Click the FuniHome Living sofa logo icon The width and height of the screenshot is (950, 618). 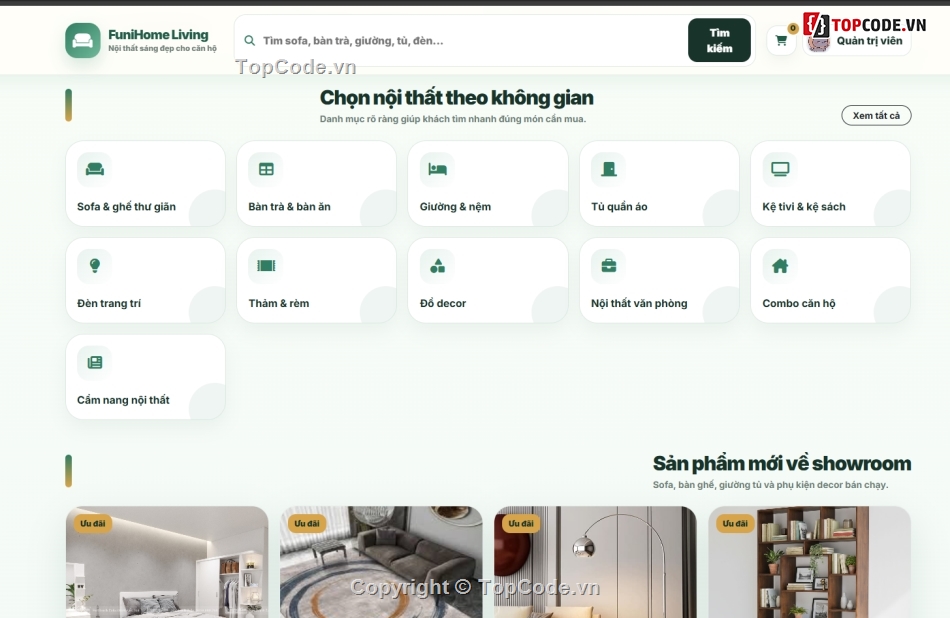tap(82, 41)
